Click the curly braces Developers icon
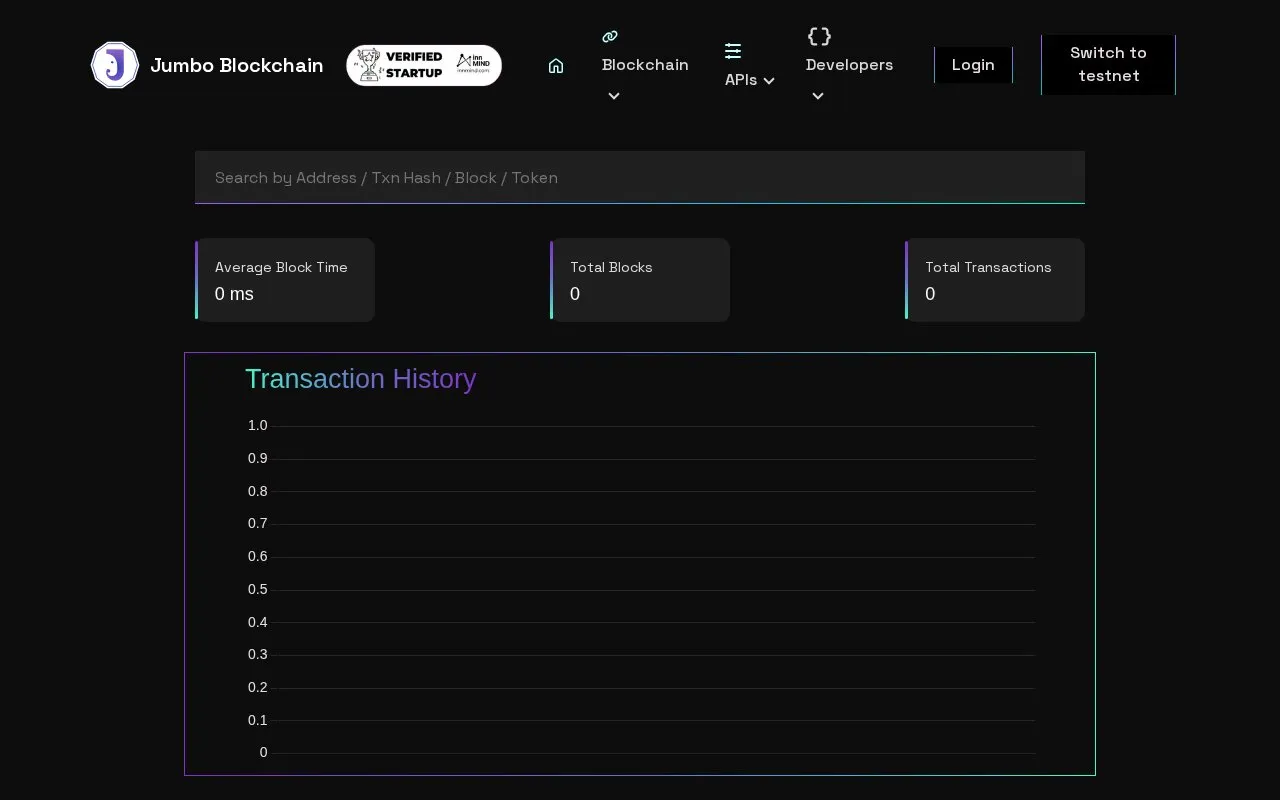Image resolution: width=1280 pixels, height=800 pixels. click(x=819, y=36)
